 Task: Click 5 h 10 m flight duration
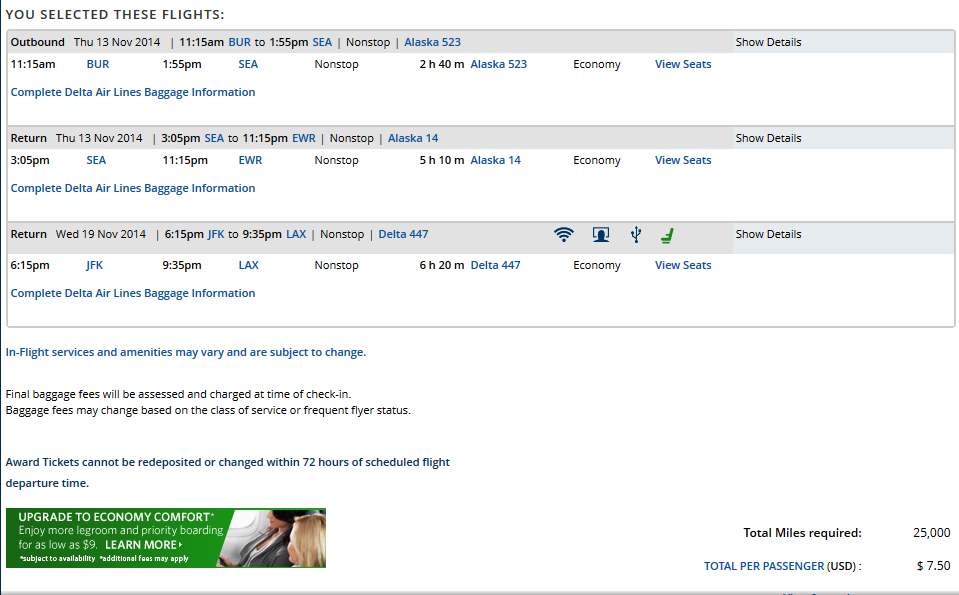click(442, 160)
